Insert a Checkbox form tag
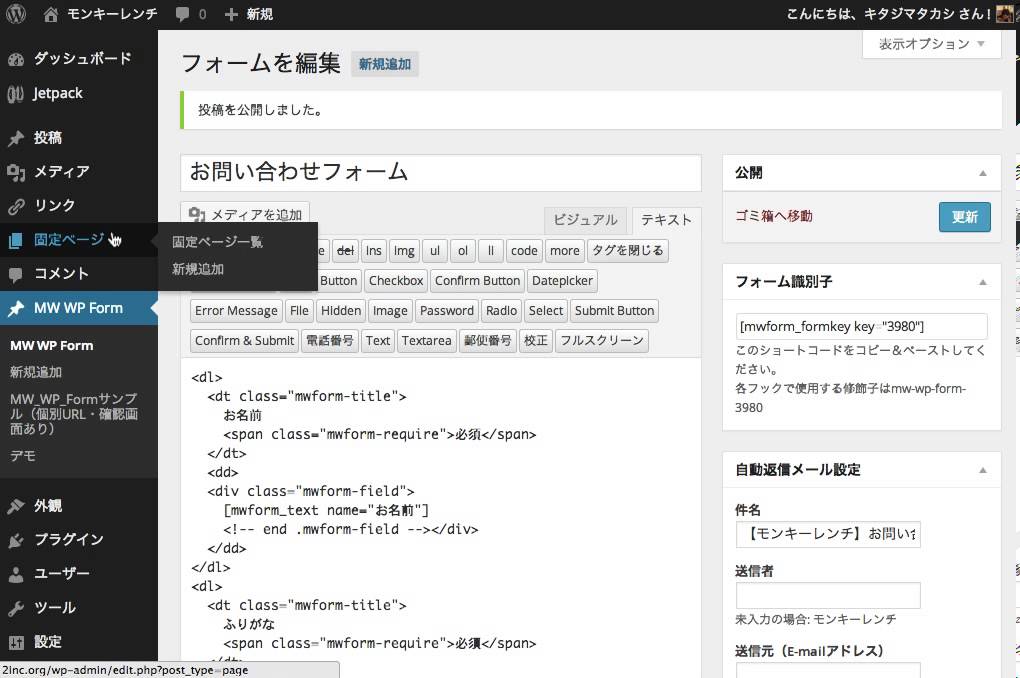The image size is (1020, 678). tap(396, 281)
